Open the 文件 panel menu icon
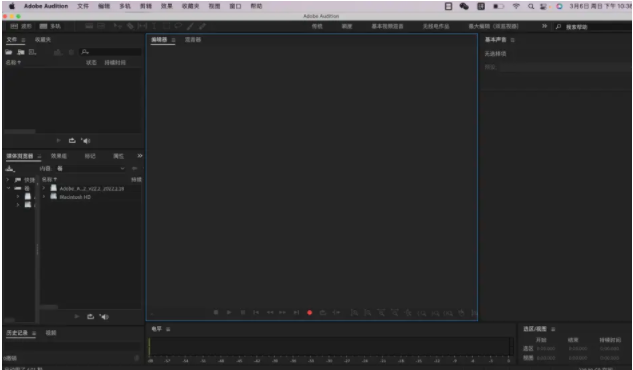 [x=23, y=40]
